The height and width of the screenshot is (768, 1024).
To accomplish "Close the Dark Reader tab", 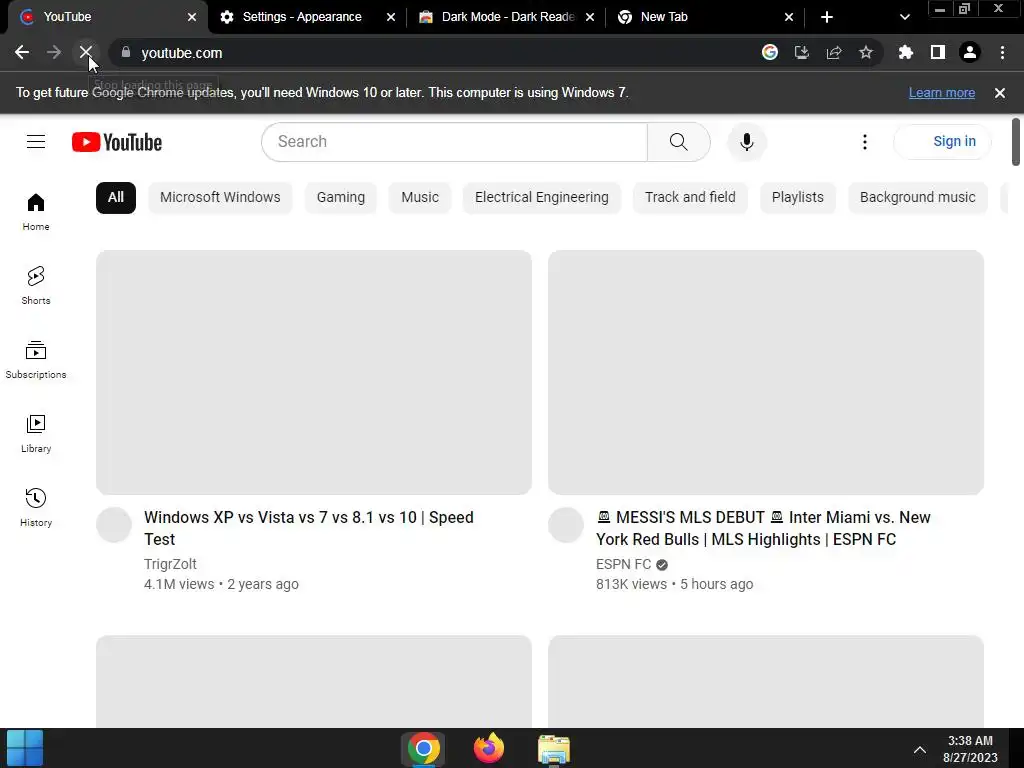I will pyautogui.click(x=590, y=17).
